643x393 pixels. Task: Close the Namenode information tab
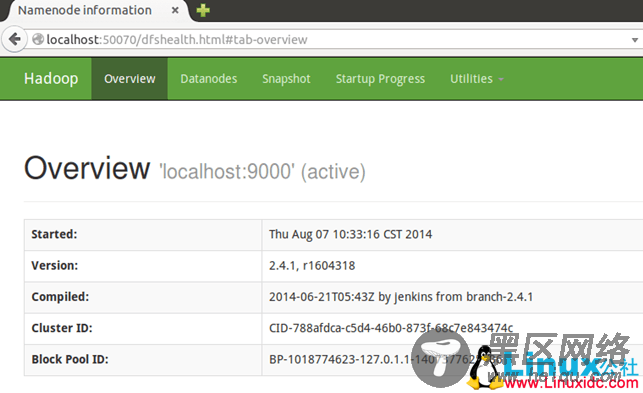click(x=175, y=10)
